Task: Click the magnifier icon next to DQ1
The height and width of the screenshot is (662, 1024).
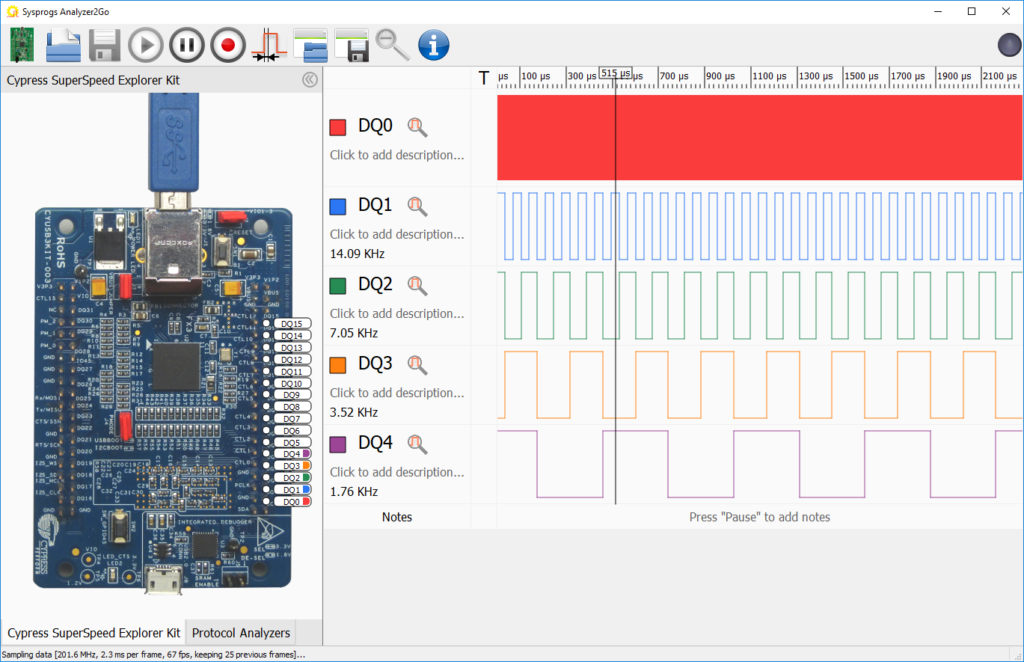Action: coord(417,206)
